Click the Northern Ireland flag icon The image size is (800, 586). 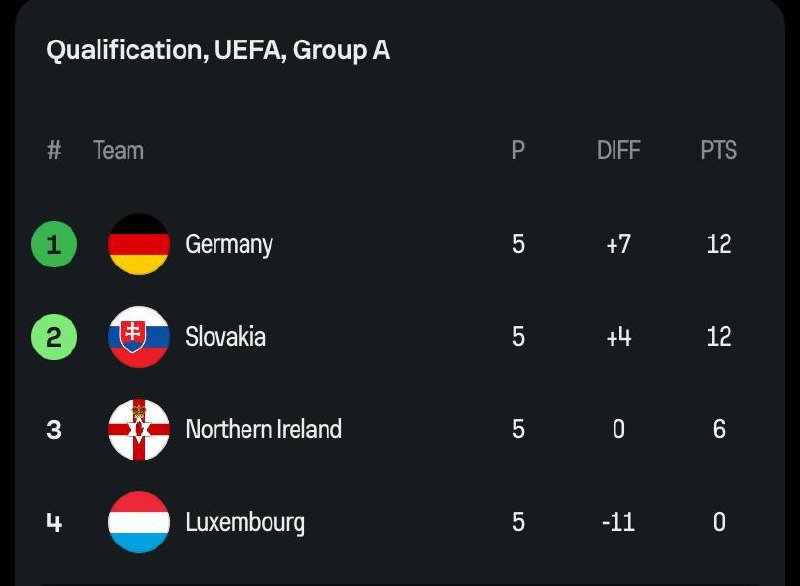click(139, 430)
